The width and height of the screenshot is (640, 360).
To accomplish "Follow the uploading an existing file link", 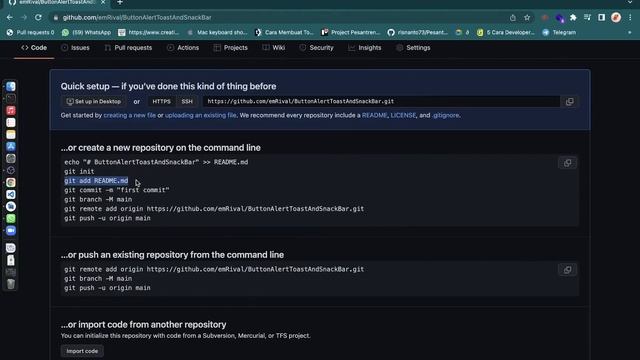I will coord(200,116).
